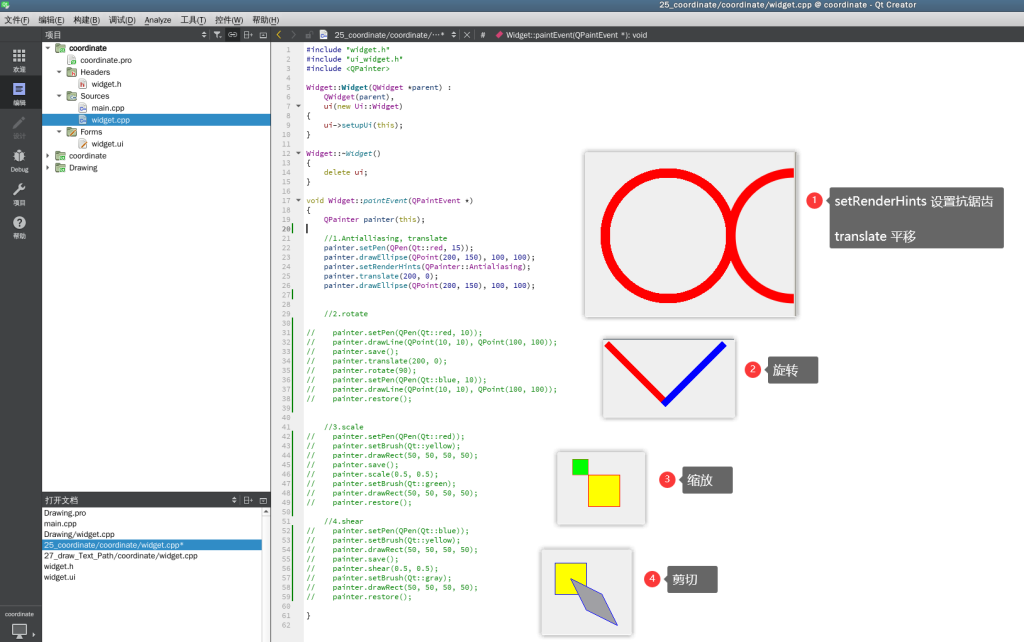Screen dimensions: 1024x642
Task: Expand the Drawing project node
Action: click(47, 168)
